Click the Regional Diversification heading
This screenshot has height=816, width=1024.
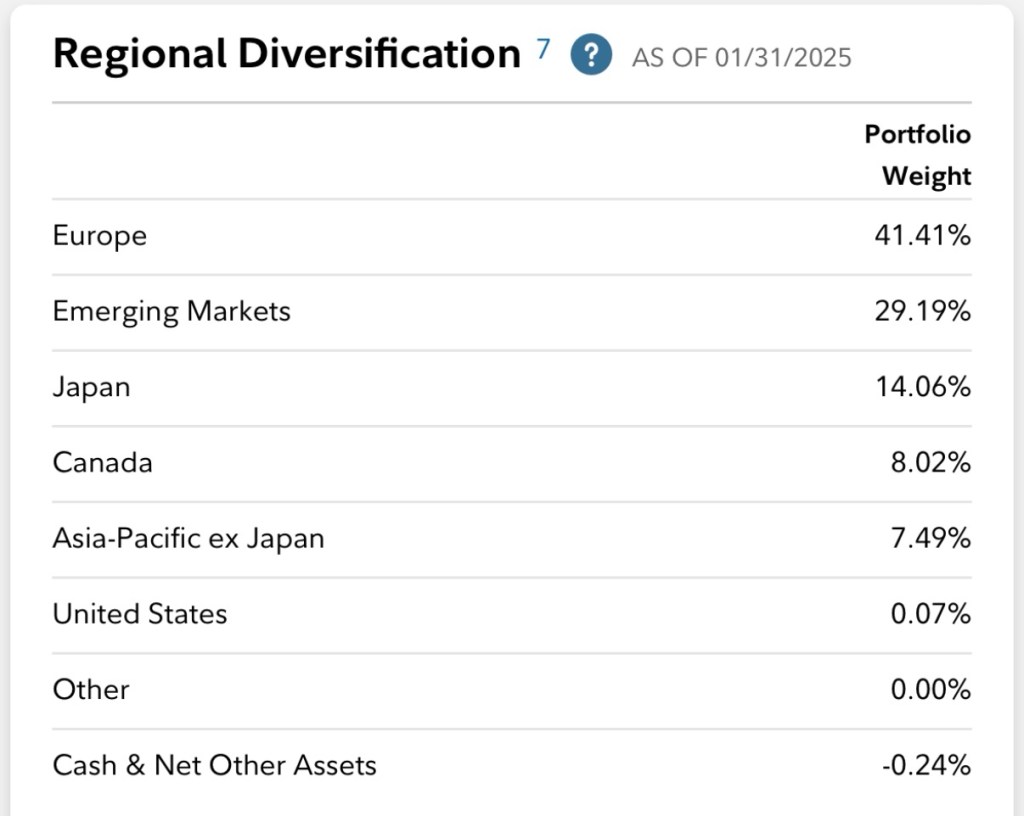pyautogui.click(x=286, y=54)
